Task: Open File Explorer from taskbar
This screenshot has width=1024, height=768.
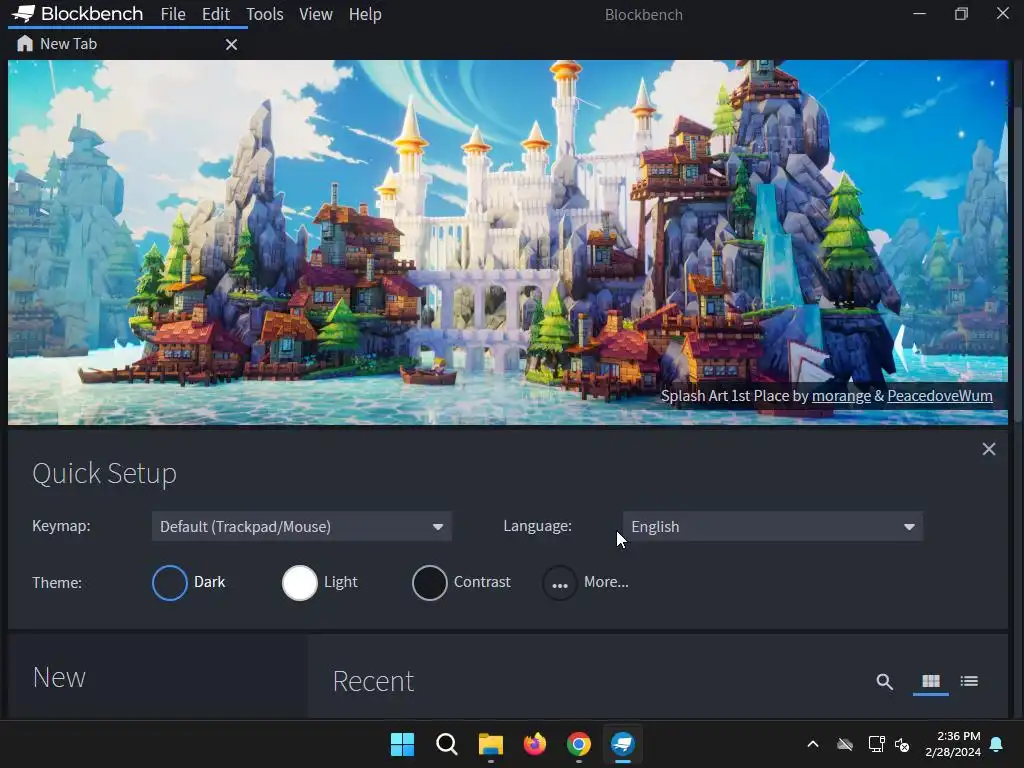Action: tap(490, 744)
